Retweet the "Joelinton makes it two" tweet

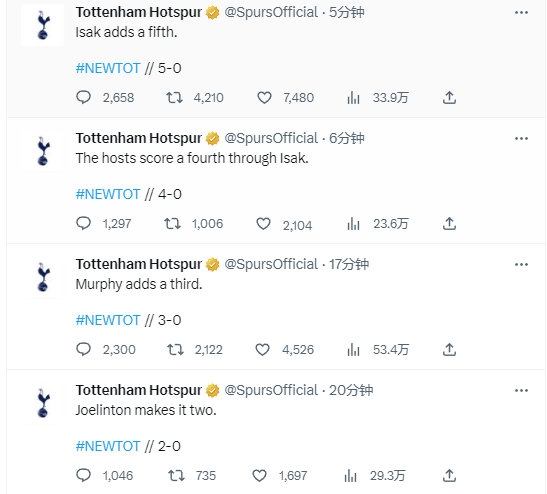(x=176, y=476)
